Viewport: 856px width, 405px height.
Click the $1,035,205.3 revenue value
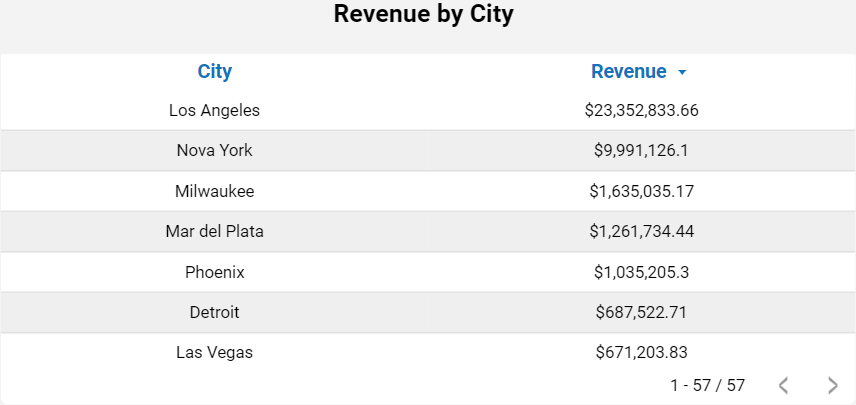tap(641, 272)
